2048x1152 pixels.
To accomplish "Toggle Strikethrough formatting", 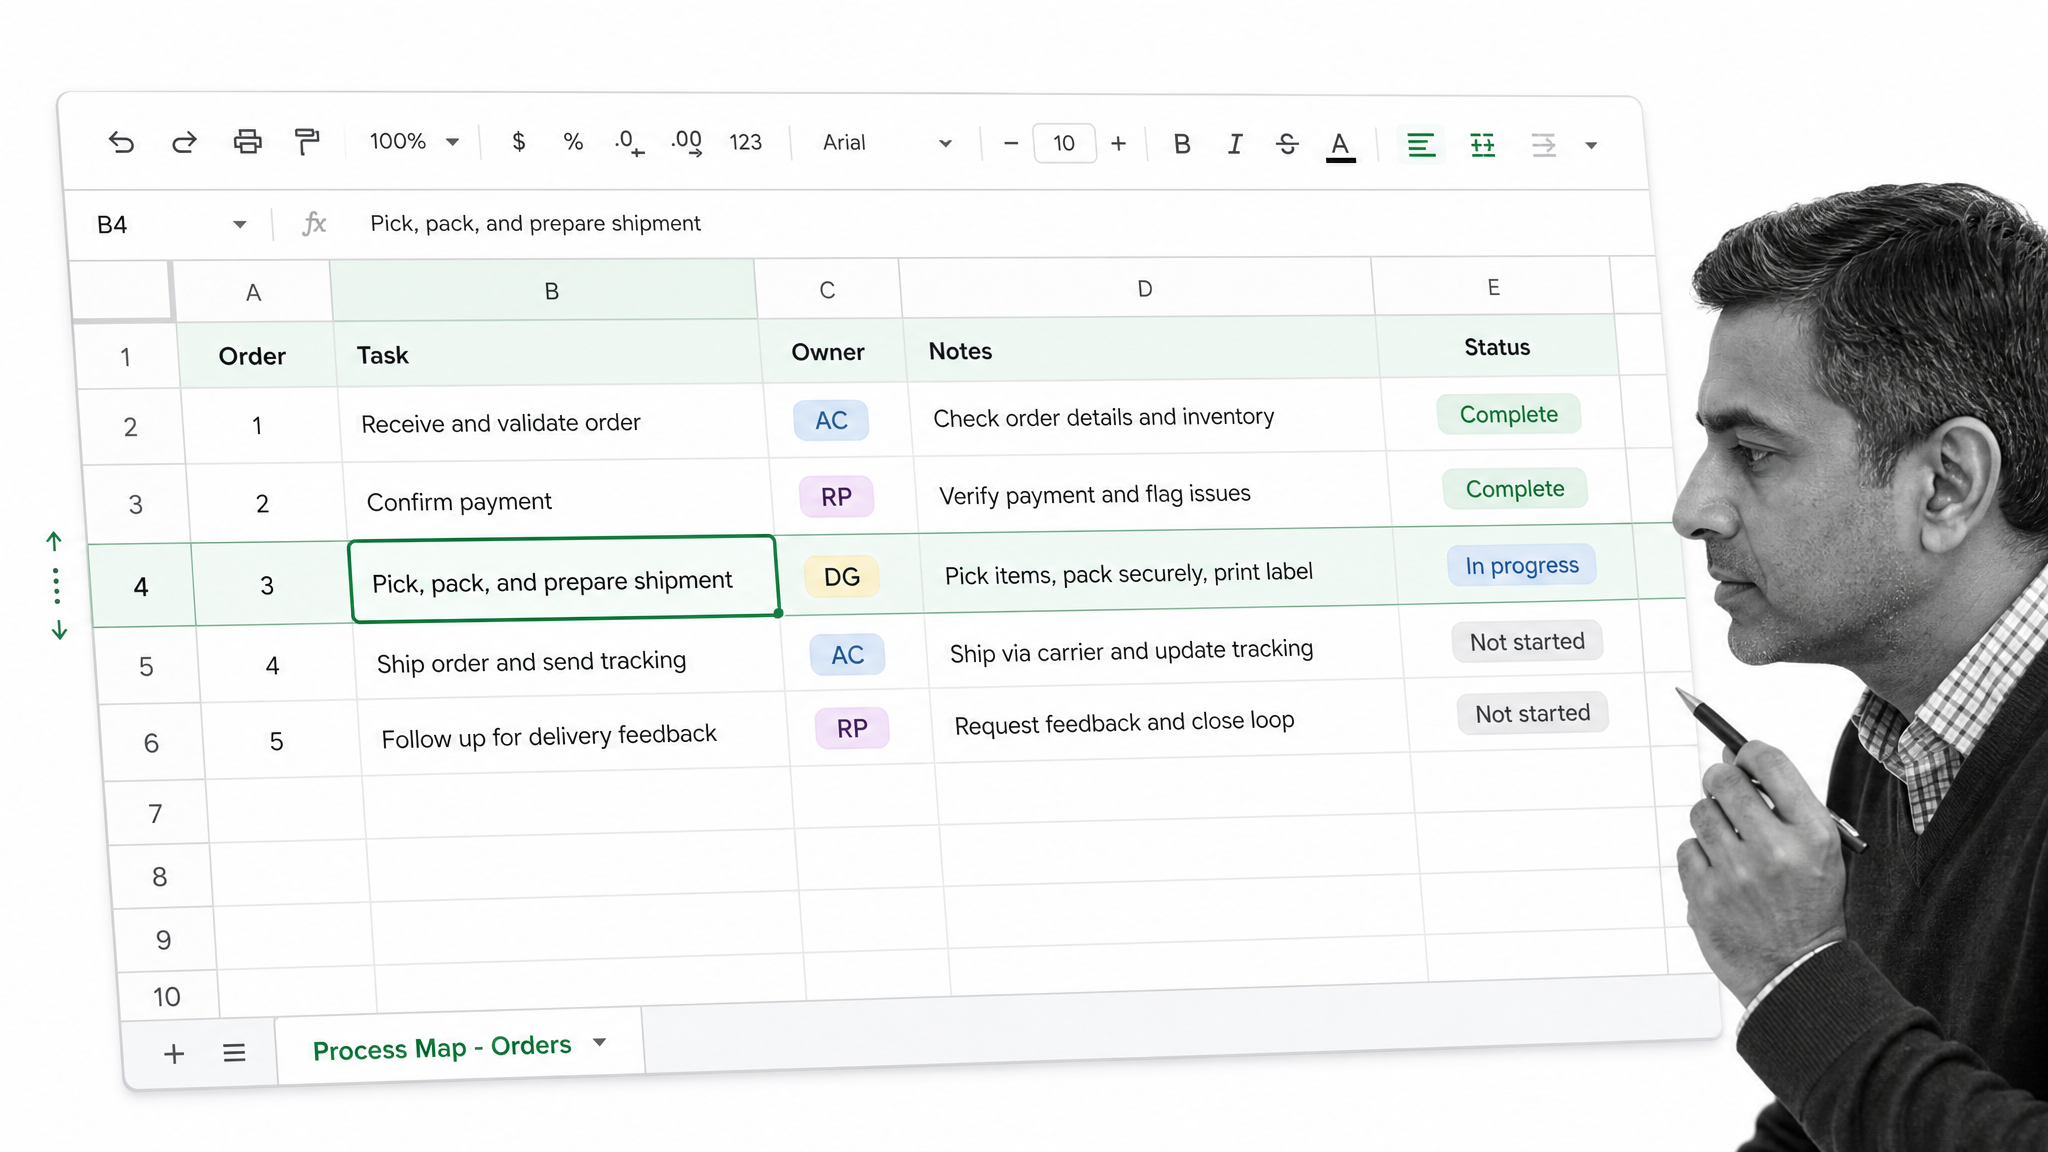I will (1287, 144).
